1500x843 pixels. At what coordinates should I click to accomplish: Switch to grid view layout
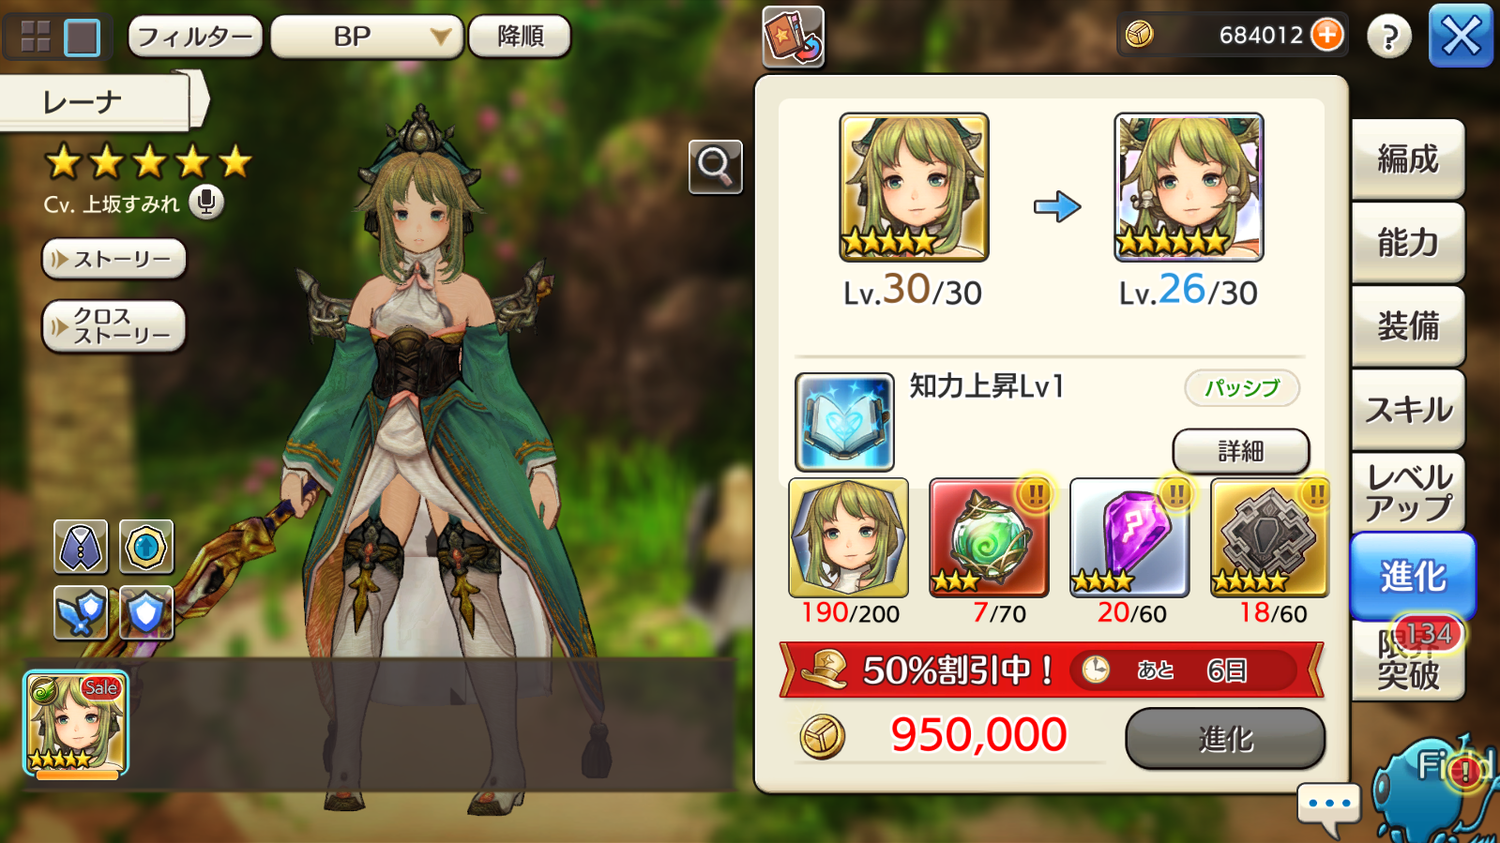(x=36, y=37)
